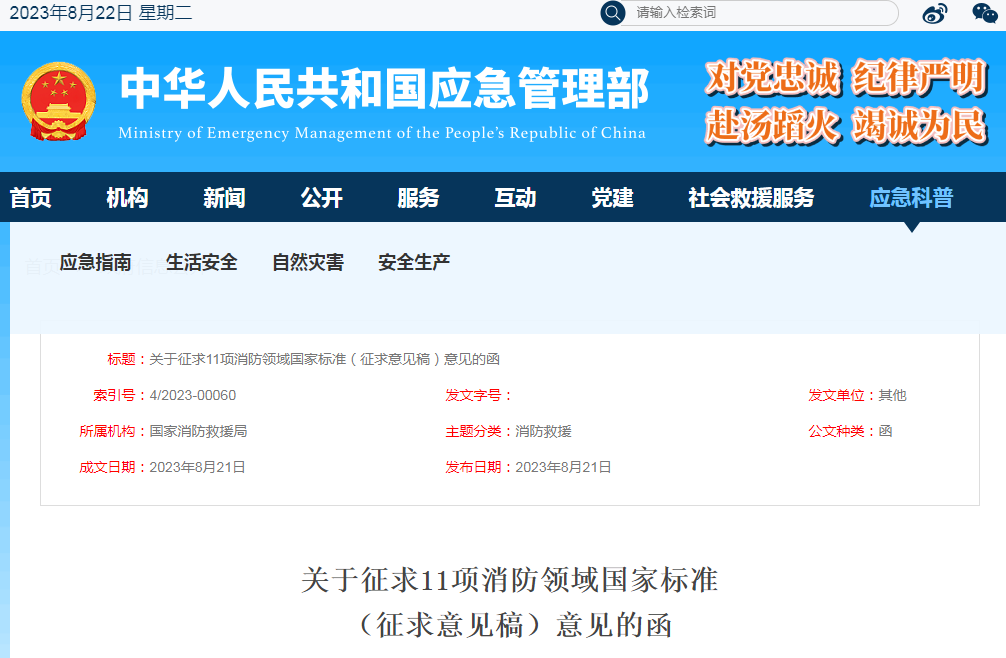1006x658 pixels.
Task: Open the 新闻 navigation menu
Action: (224, 198)
